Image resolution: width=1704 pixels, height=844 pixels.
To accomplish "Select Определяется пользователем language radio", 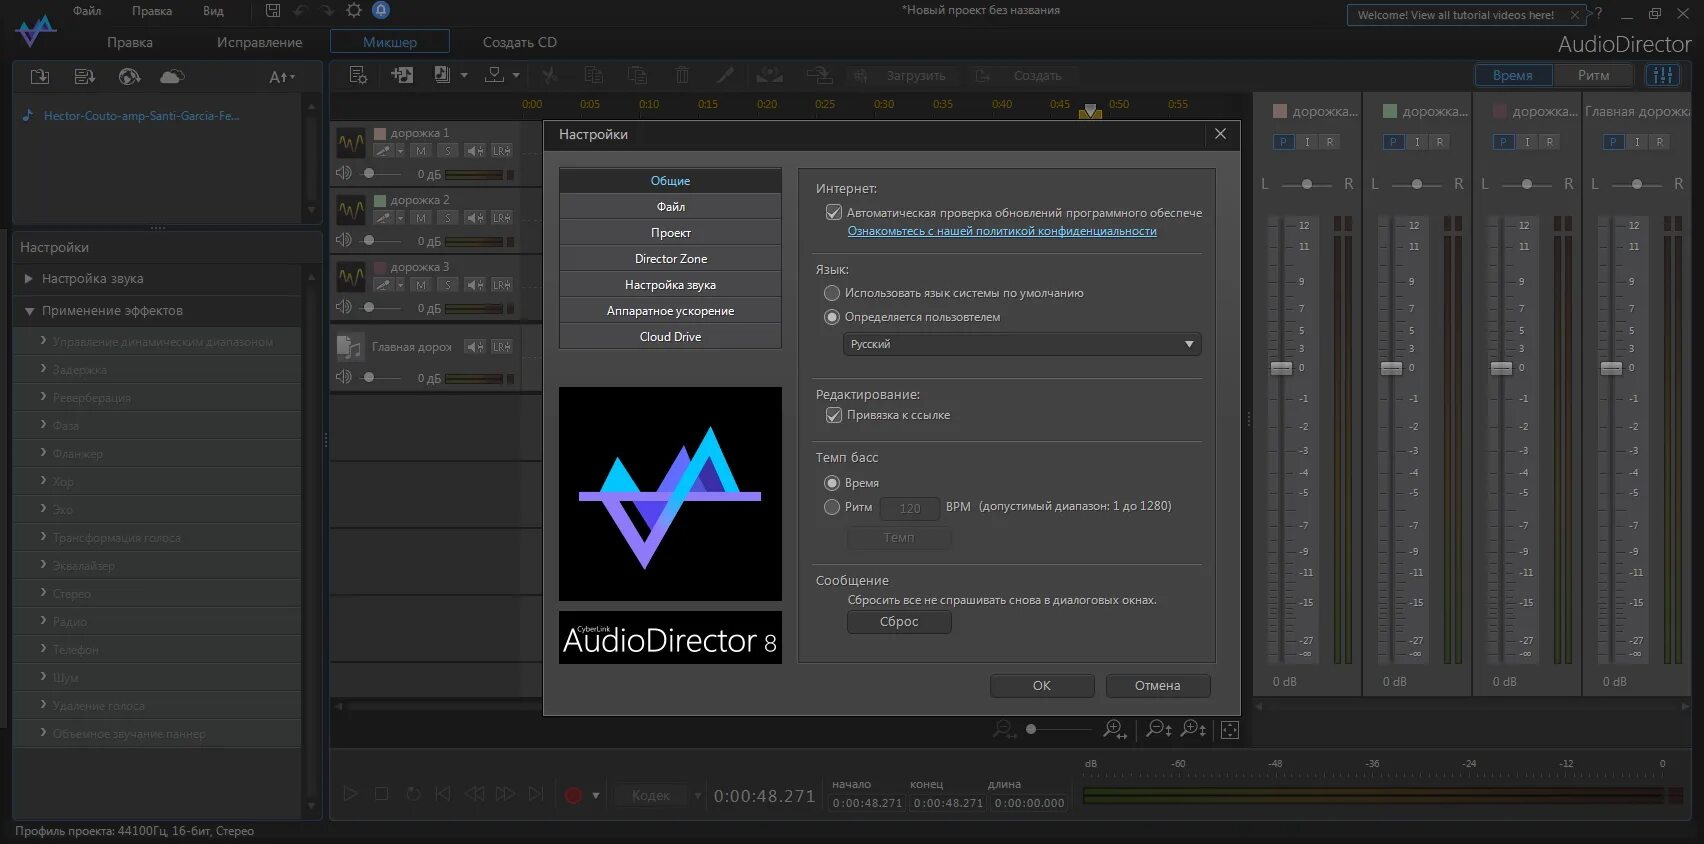I will (832, 317).
